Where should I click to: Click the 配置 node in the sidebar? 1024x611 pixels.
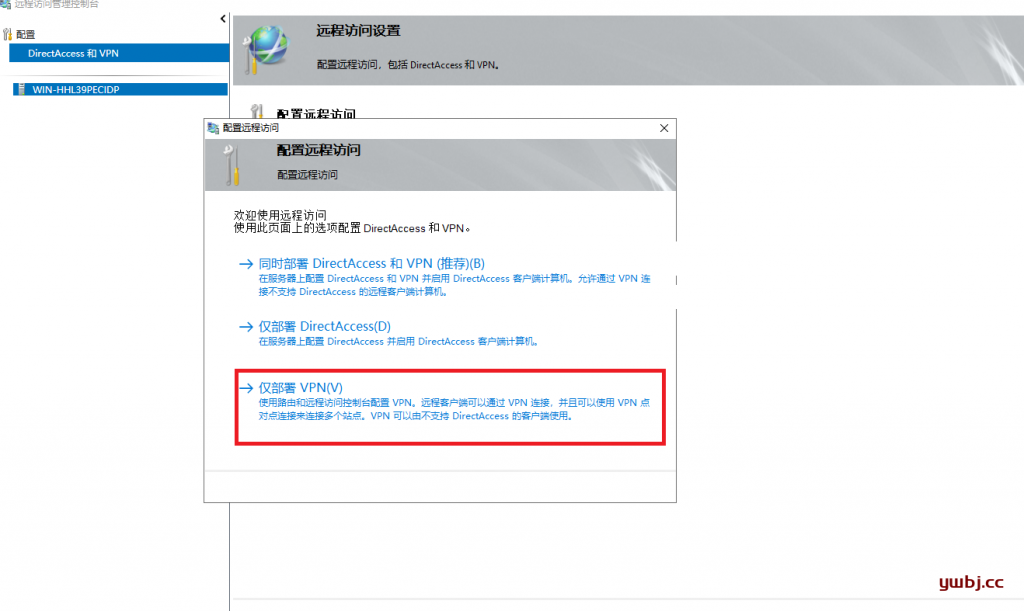[x=25, y=35]
